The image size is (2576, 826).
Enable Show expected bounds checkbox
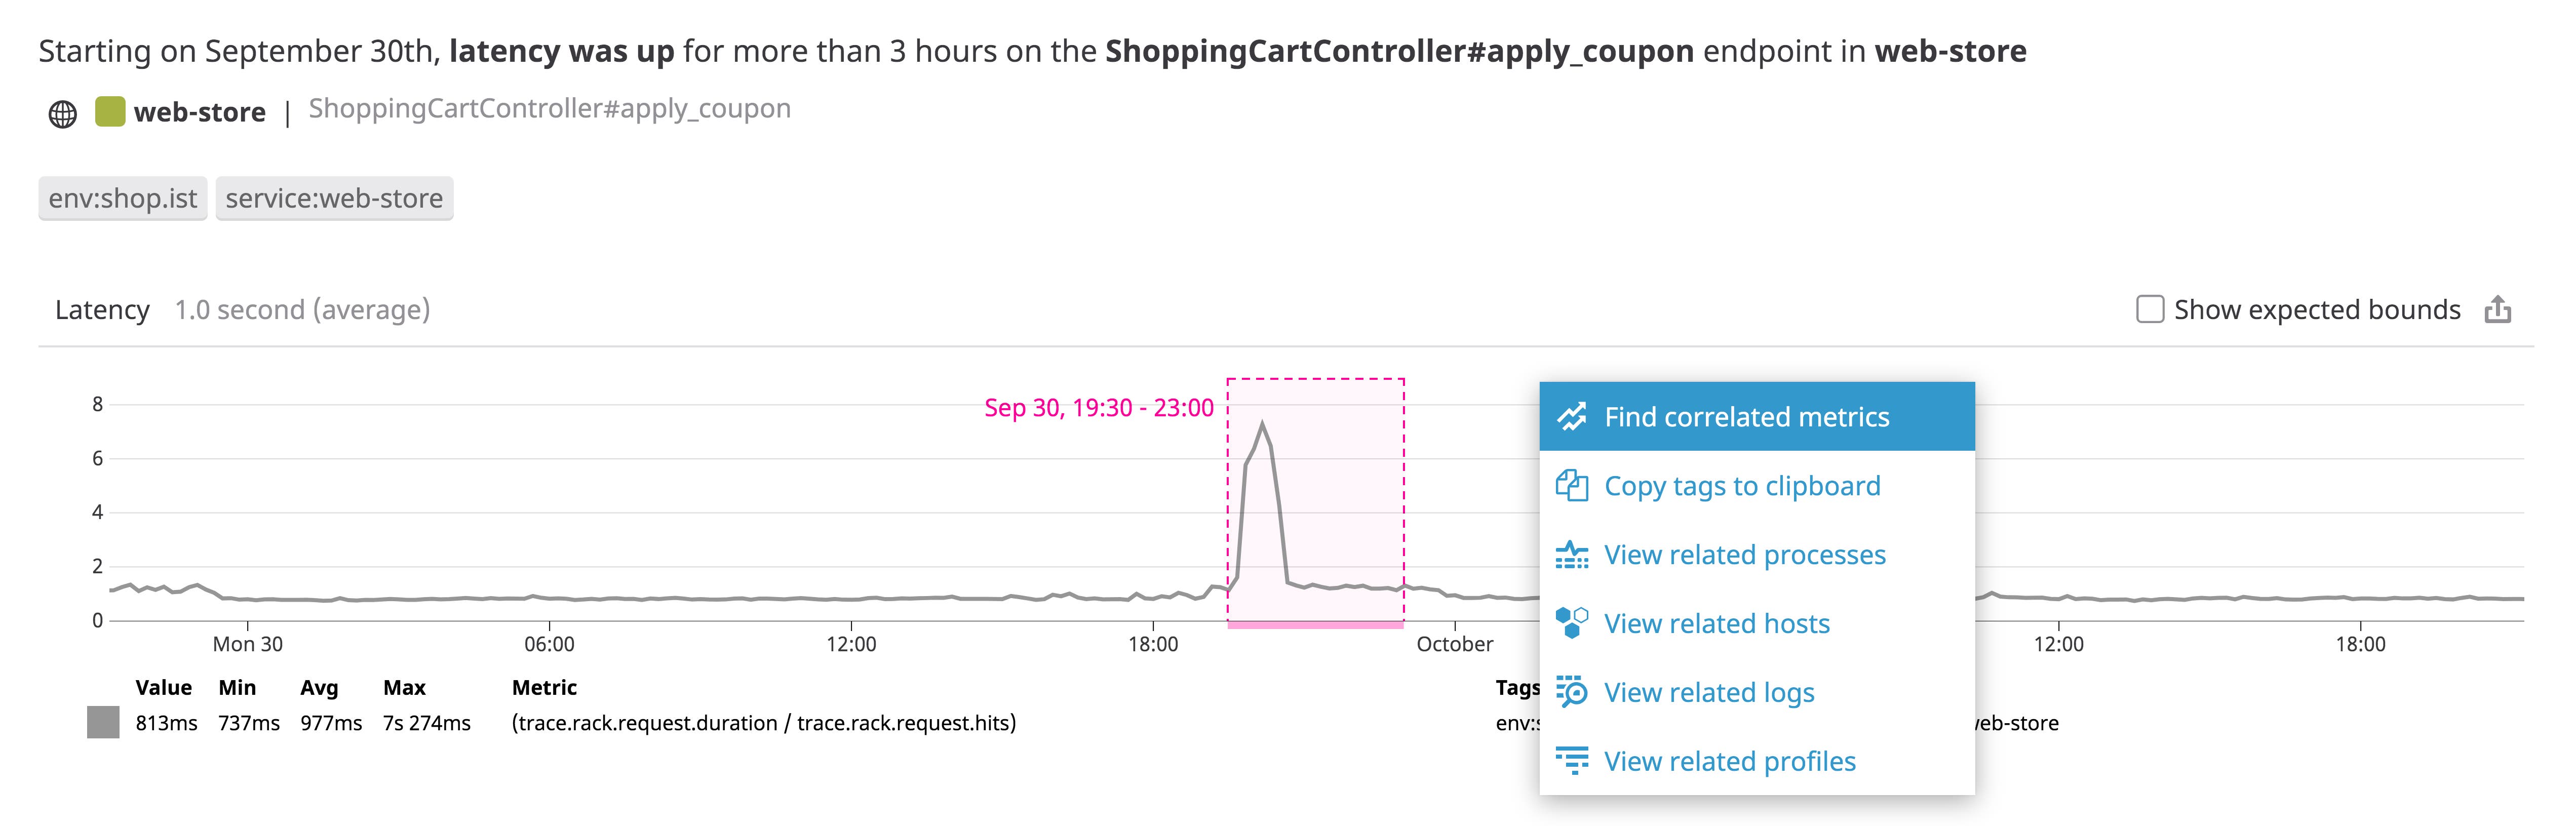[2149, 309]
